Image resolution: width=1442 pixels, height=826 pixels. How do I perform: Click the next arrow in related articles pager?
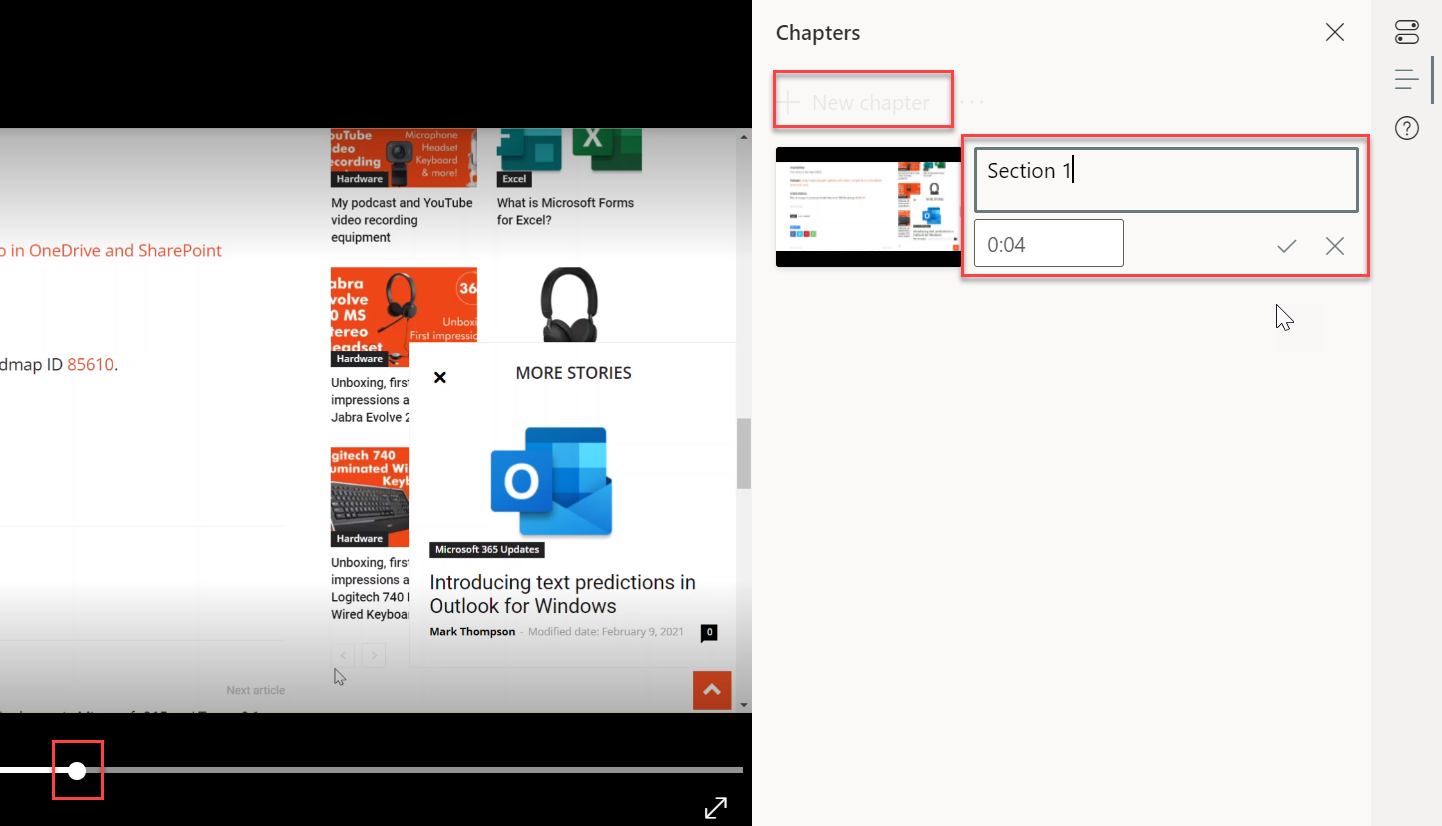(x=373, y=656)
